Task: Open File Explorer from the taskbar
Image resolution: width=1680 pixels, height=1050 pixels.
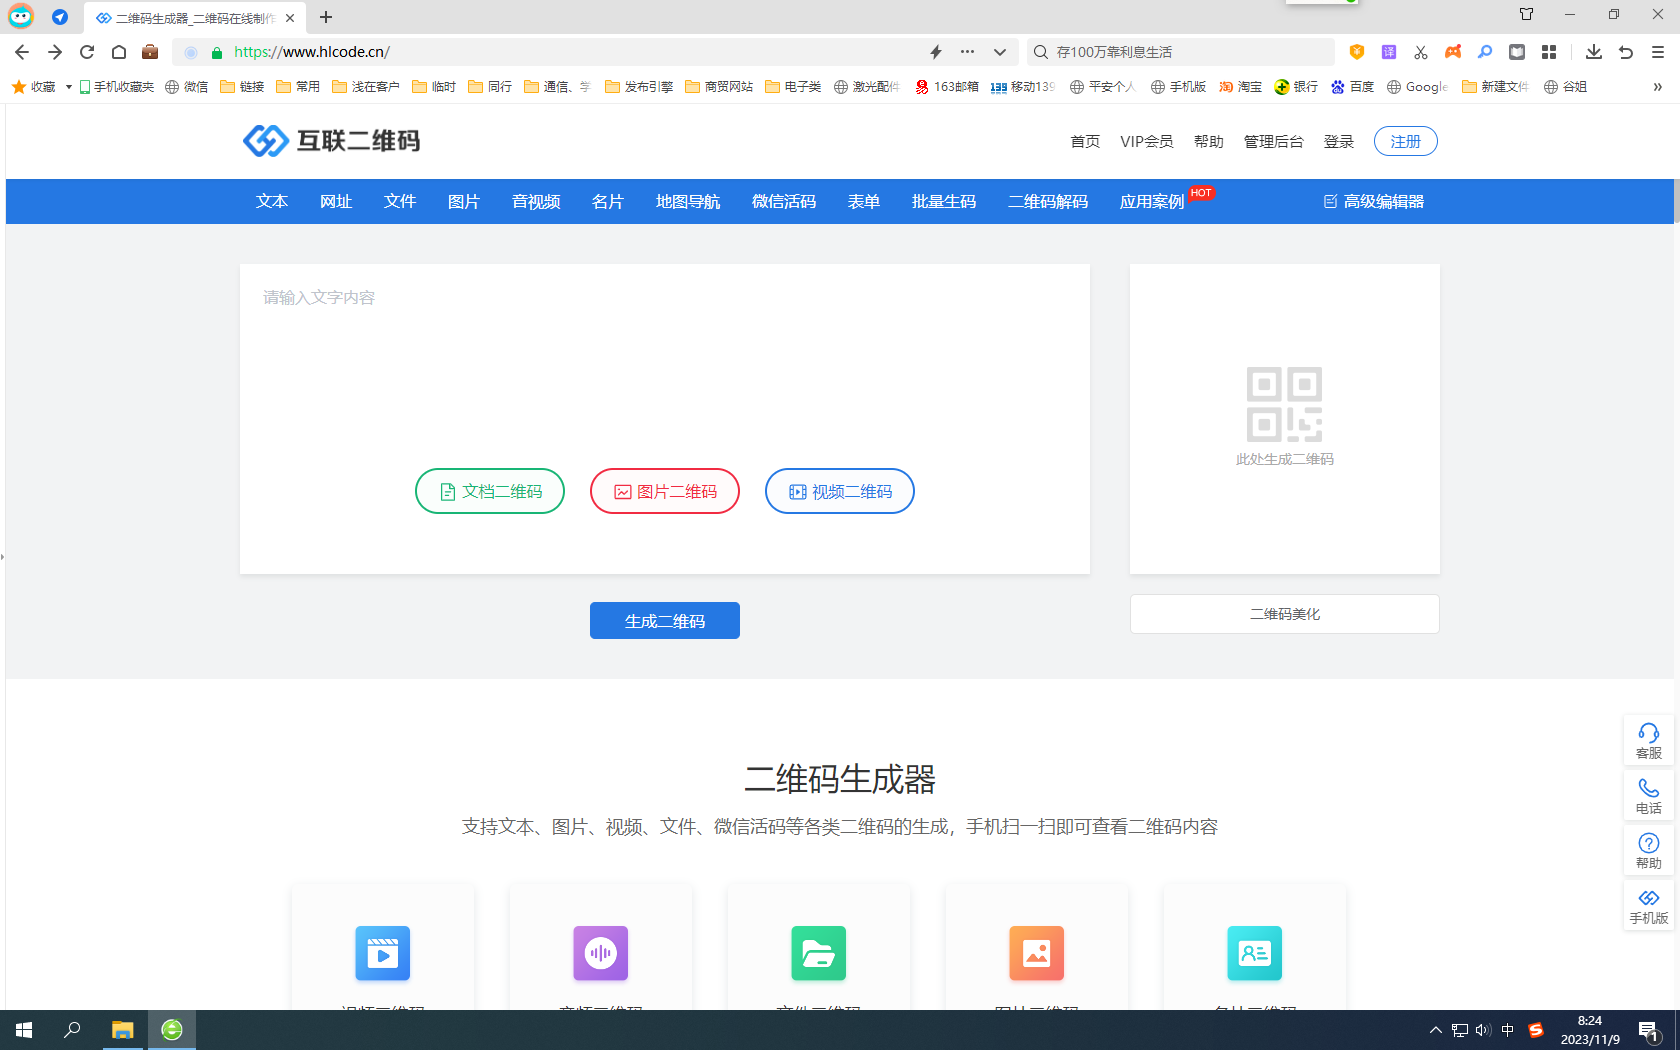Action: click(122, 1030)
